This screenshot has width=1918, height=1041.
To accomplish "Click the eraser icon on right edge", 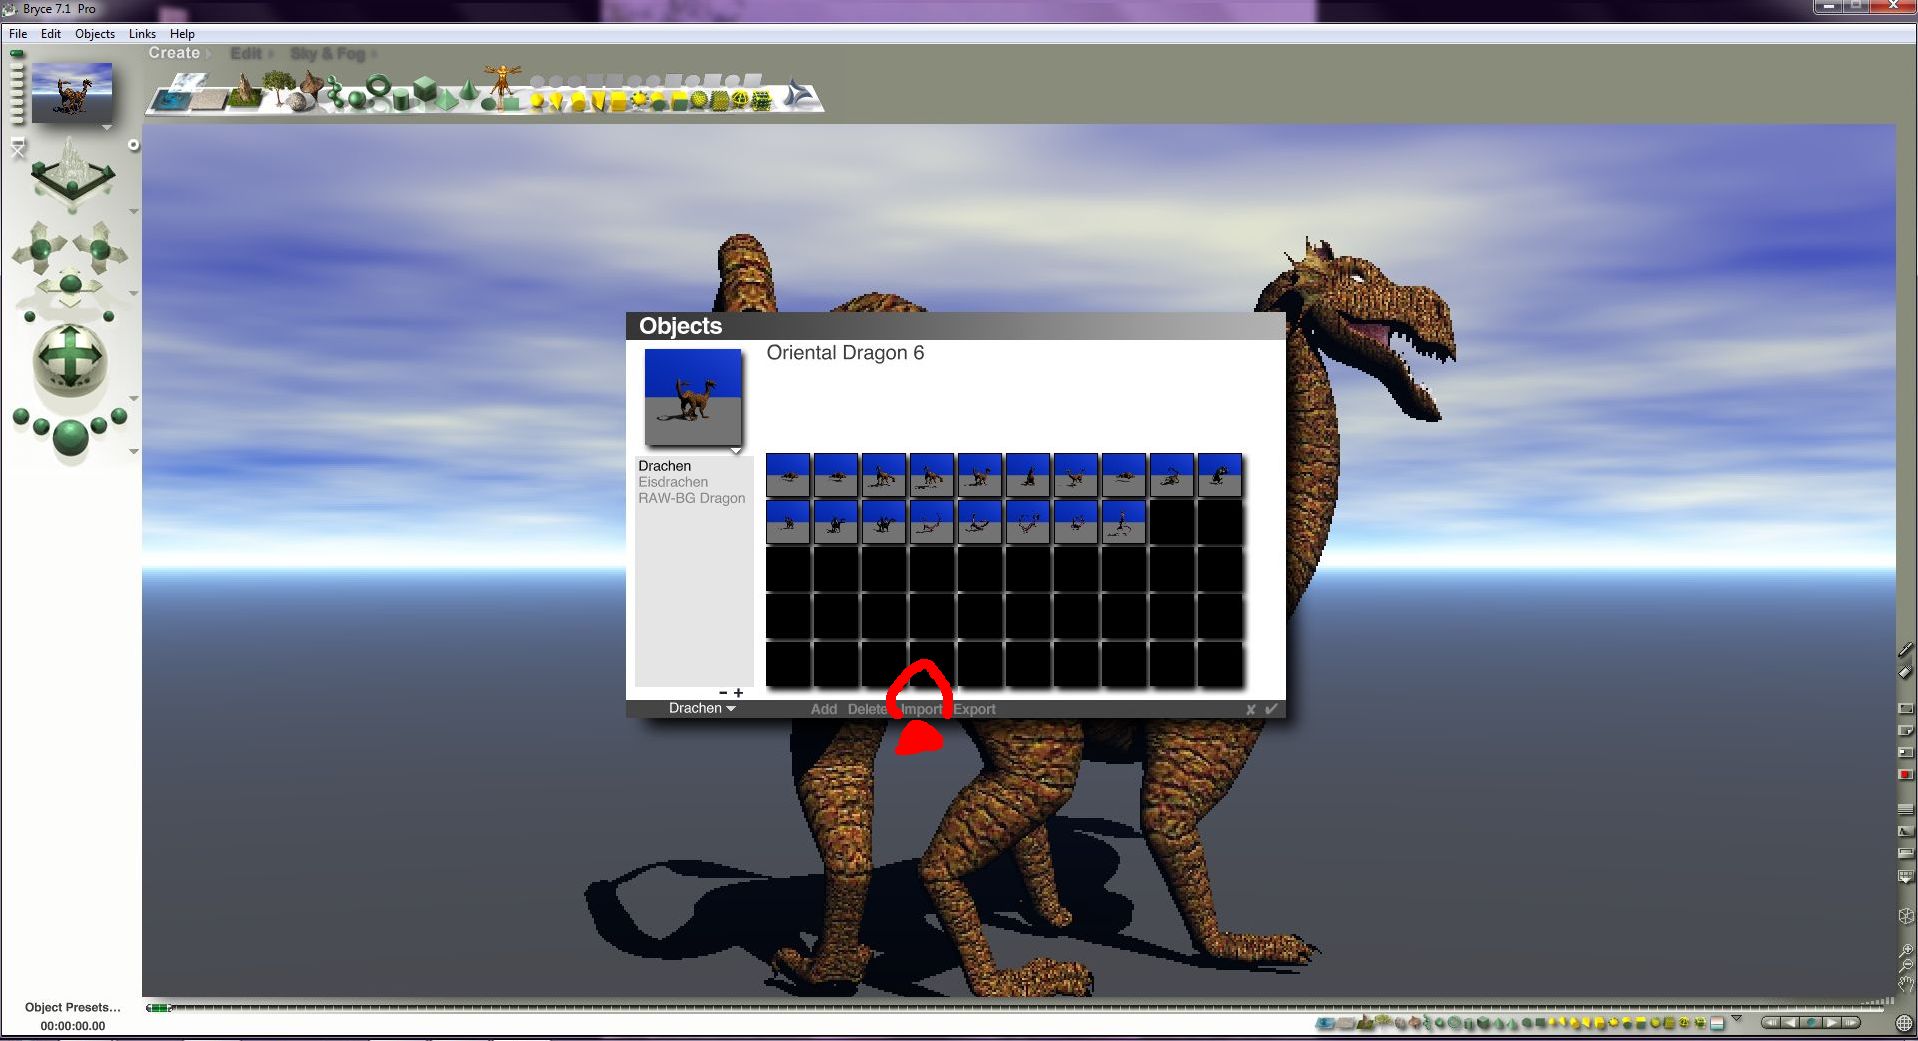I will 1906,672.
